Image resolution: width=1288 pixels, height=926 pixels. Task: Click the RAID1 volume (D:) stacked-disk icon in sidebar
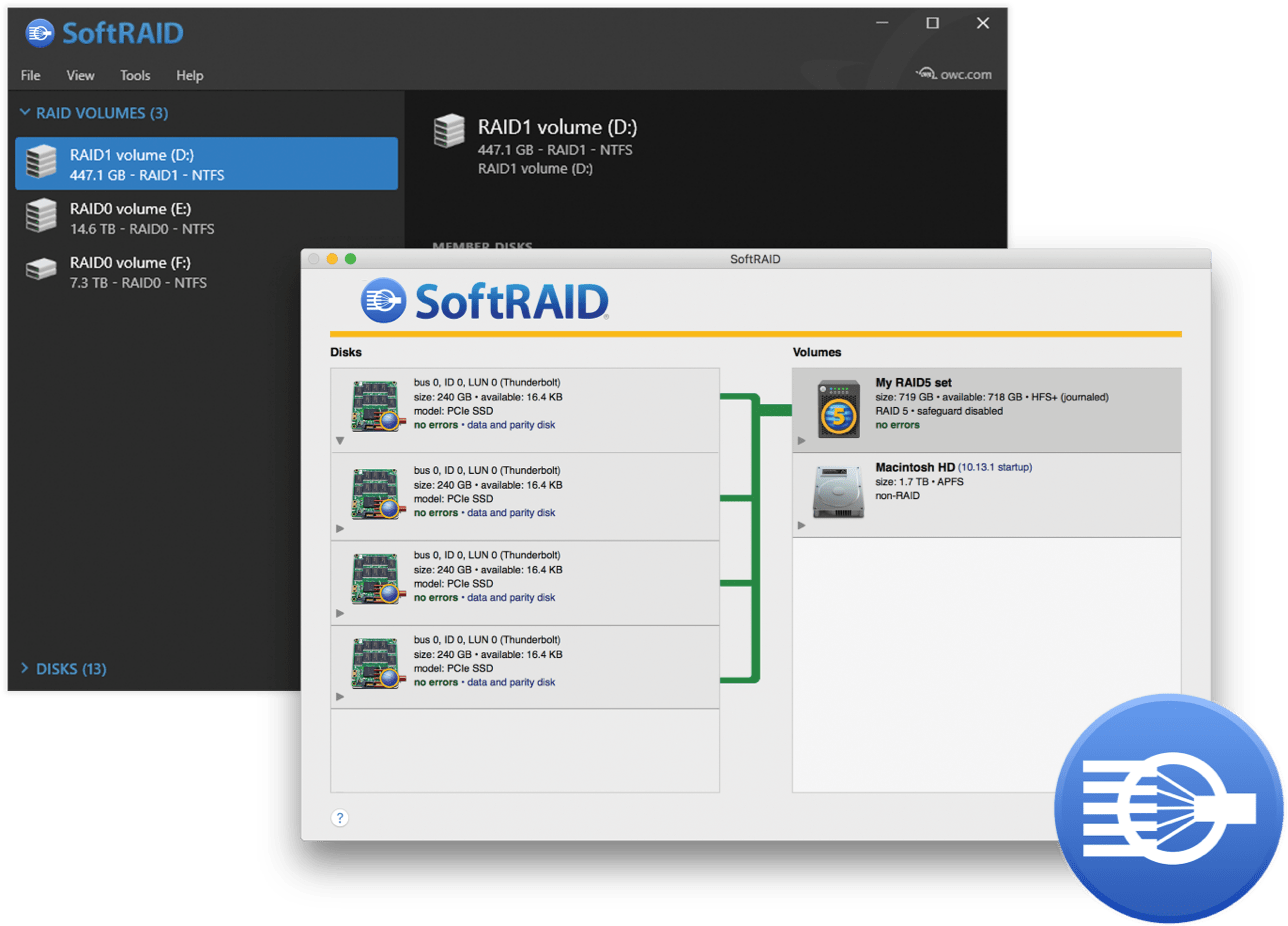pyautogui.click(x=42, y=164)
